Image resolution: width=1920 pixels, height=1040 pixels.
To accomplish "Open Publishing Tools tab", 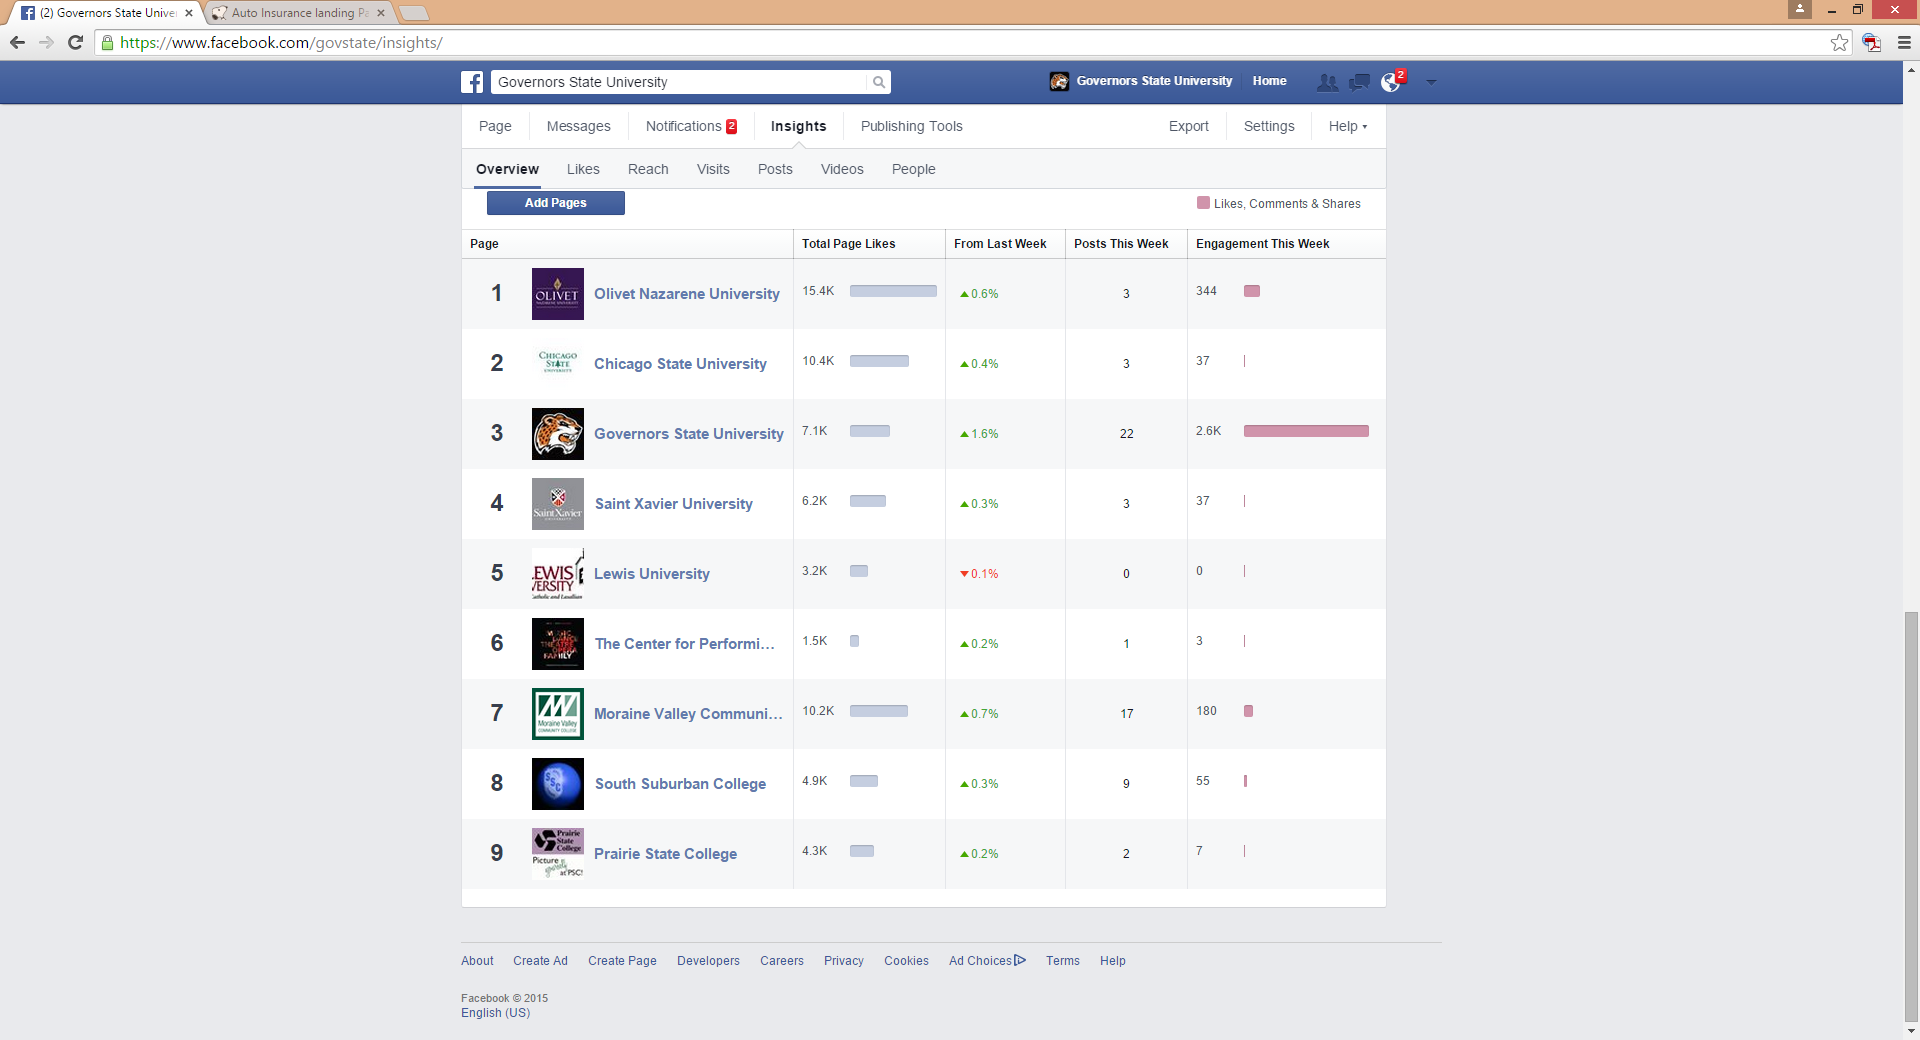I will click(911, 126).
